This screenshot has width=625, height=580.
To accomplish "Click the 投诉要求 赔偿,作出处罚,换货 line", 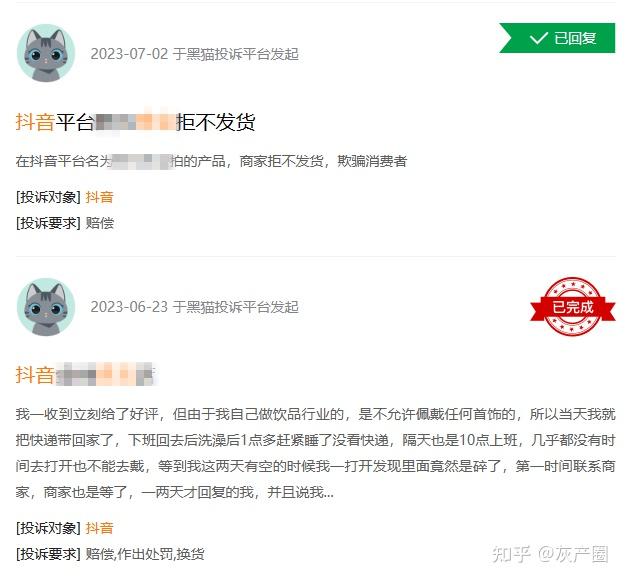I will point(110,554).
